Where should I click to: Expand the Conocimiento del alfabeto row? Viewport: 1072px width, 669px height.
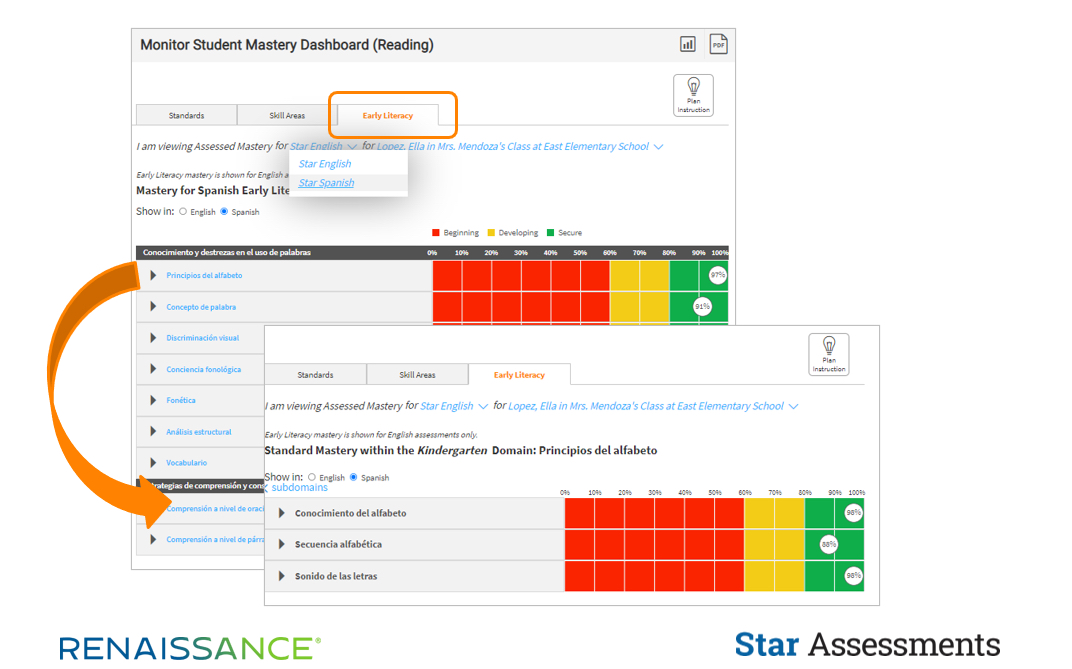[x=282, y=513]
